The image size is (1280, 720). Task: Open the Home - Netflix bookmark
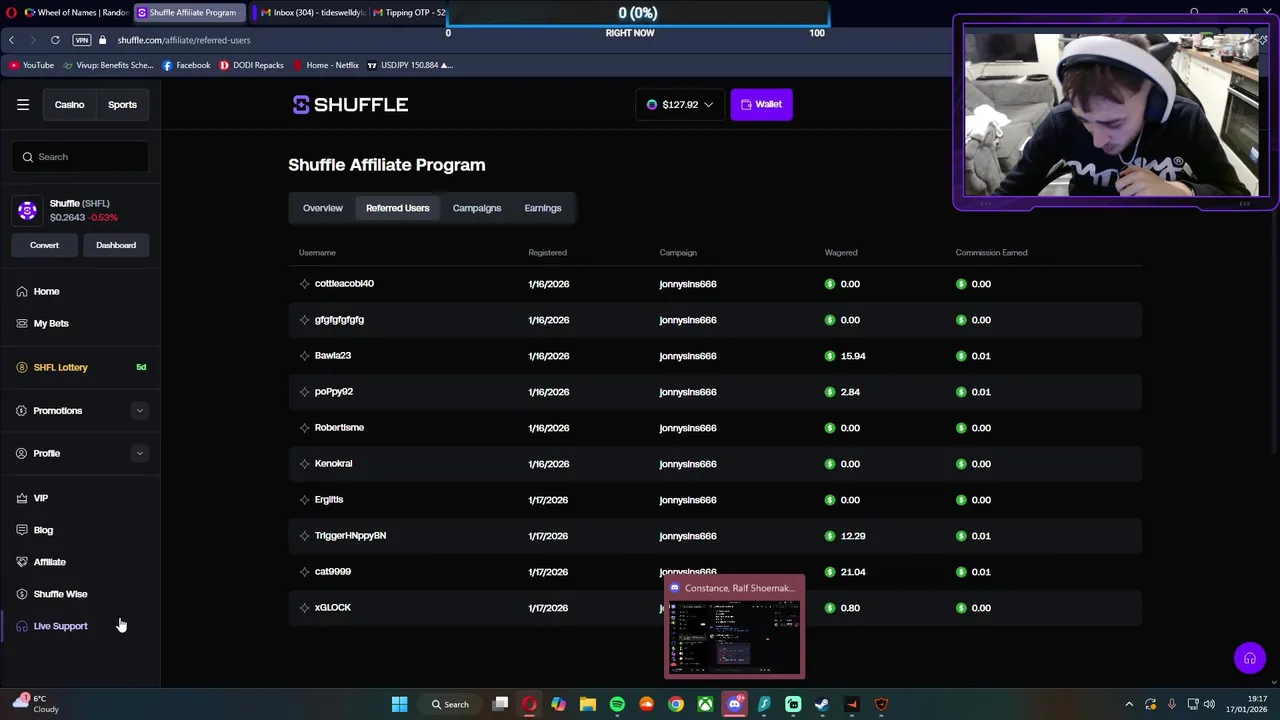326,65
